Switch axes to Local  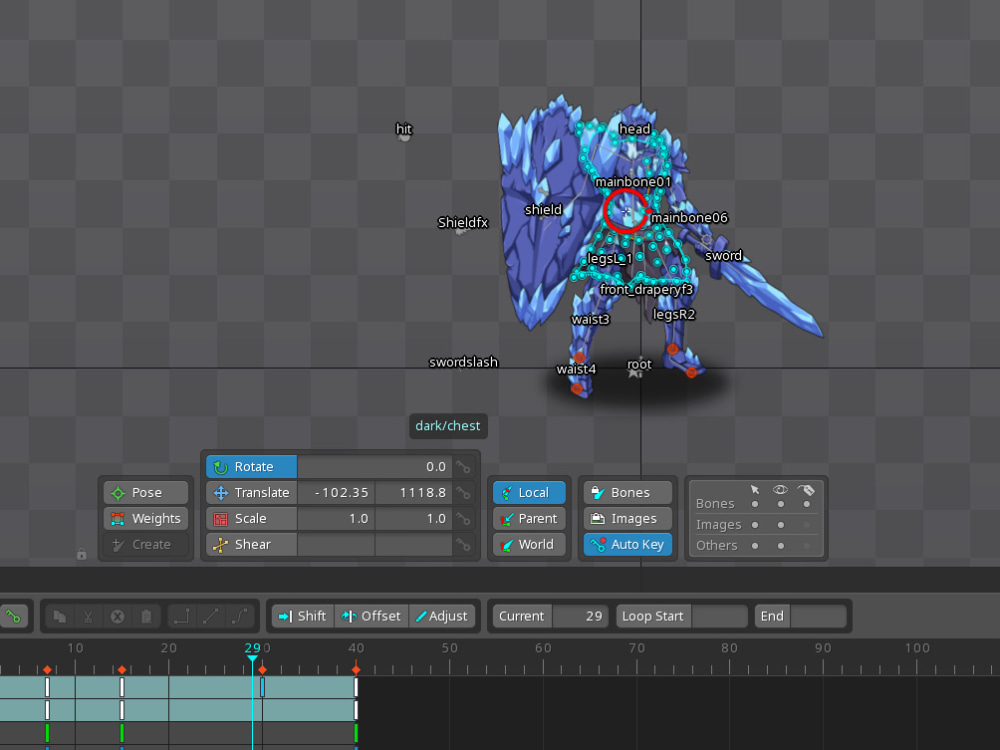coord(529,492)
